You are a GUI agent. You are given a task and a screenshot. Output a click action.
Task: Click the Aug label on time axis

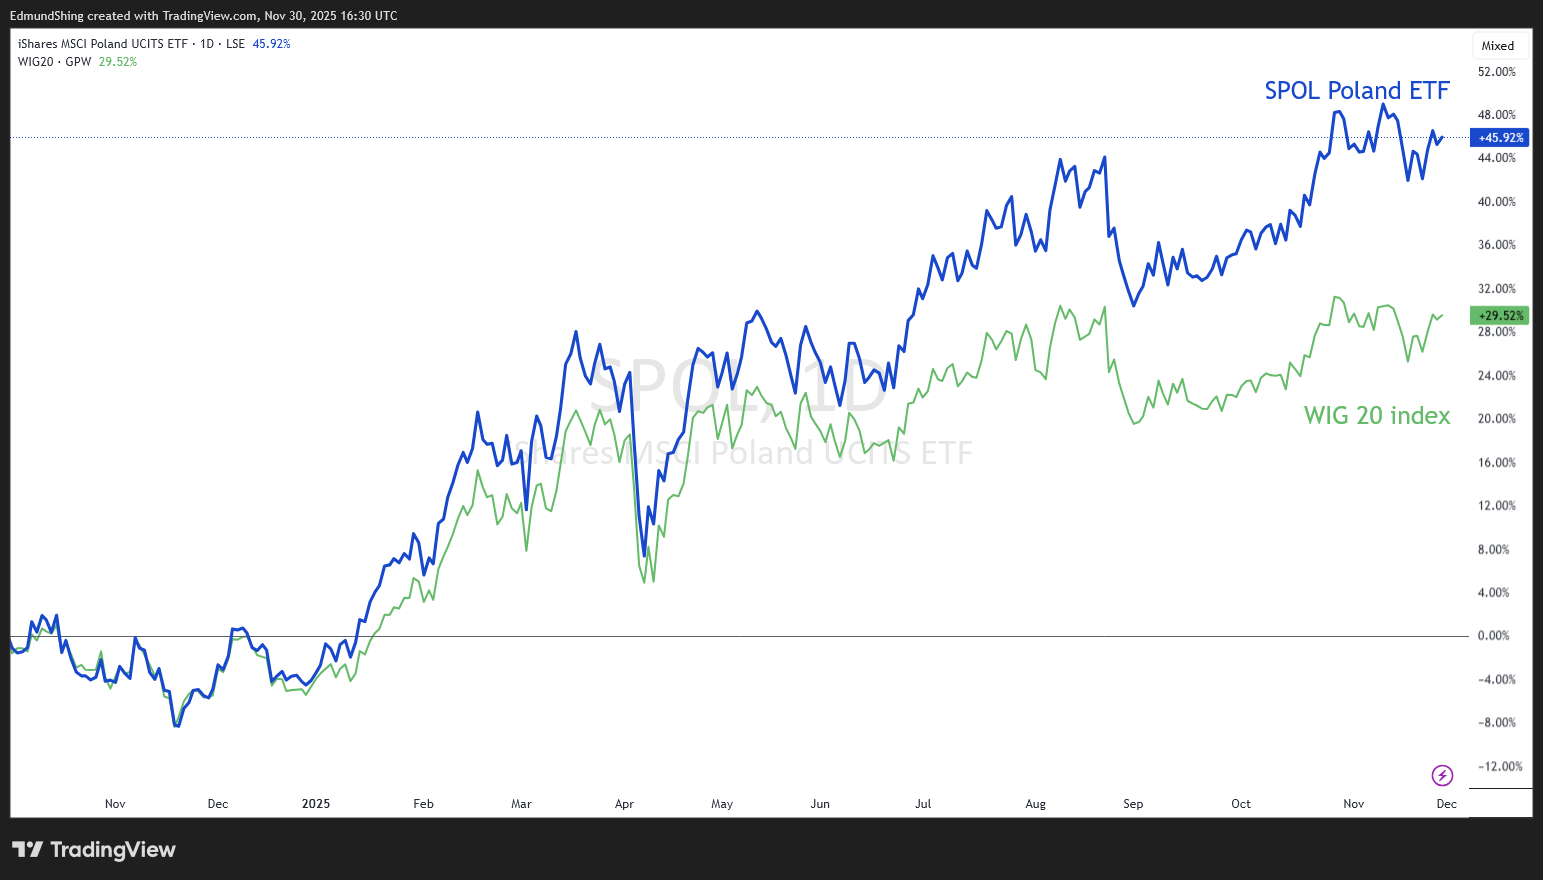(x=1036, y=804)
